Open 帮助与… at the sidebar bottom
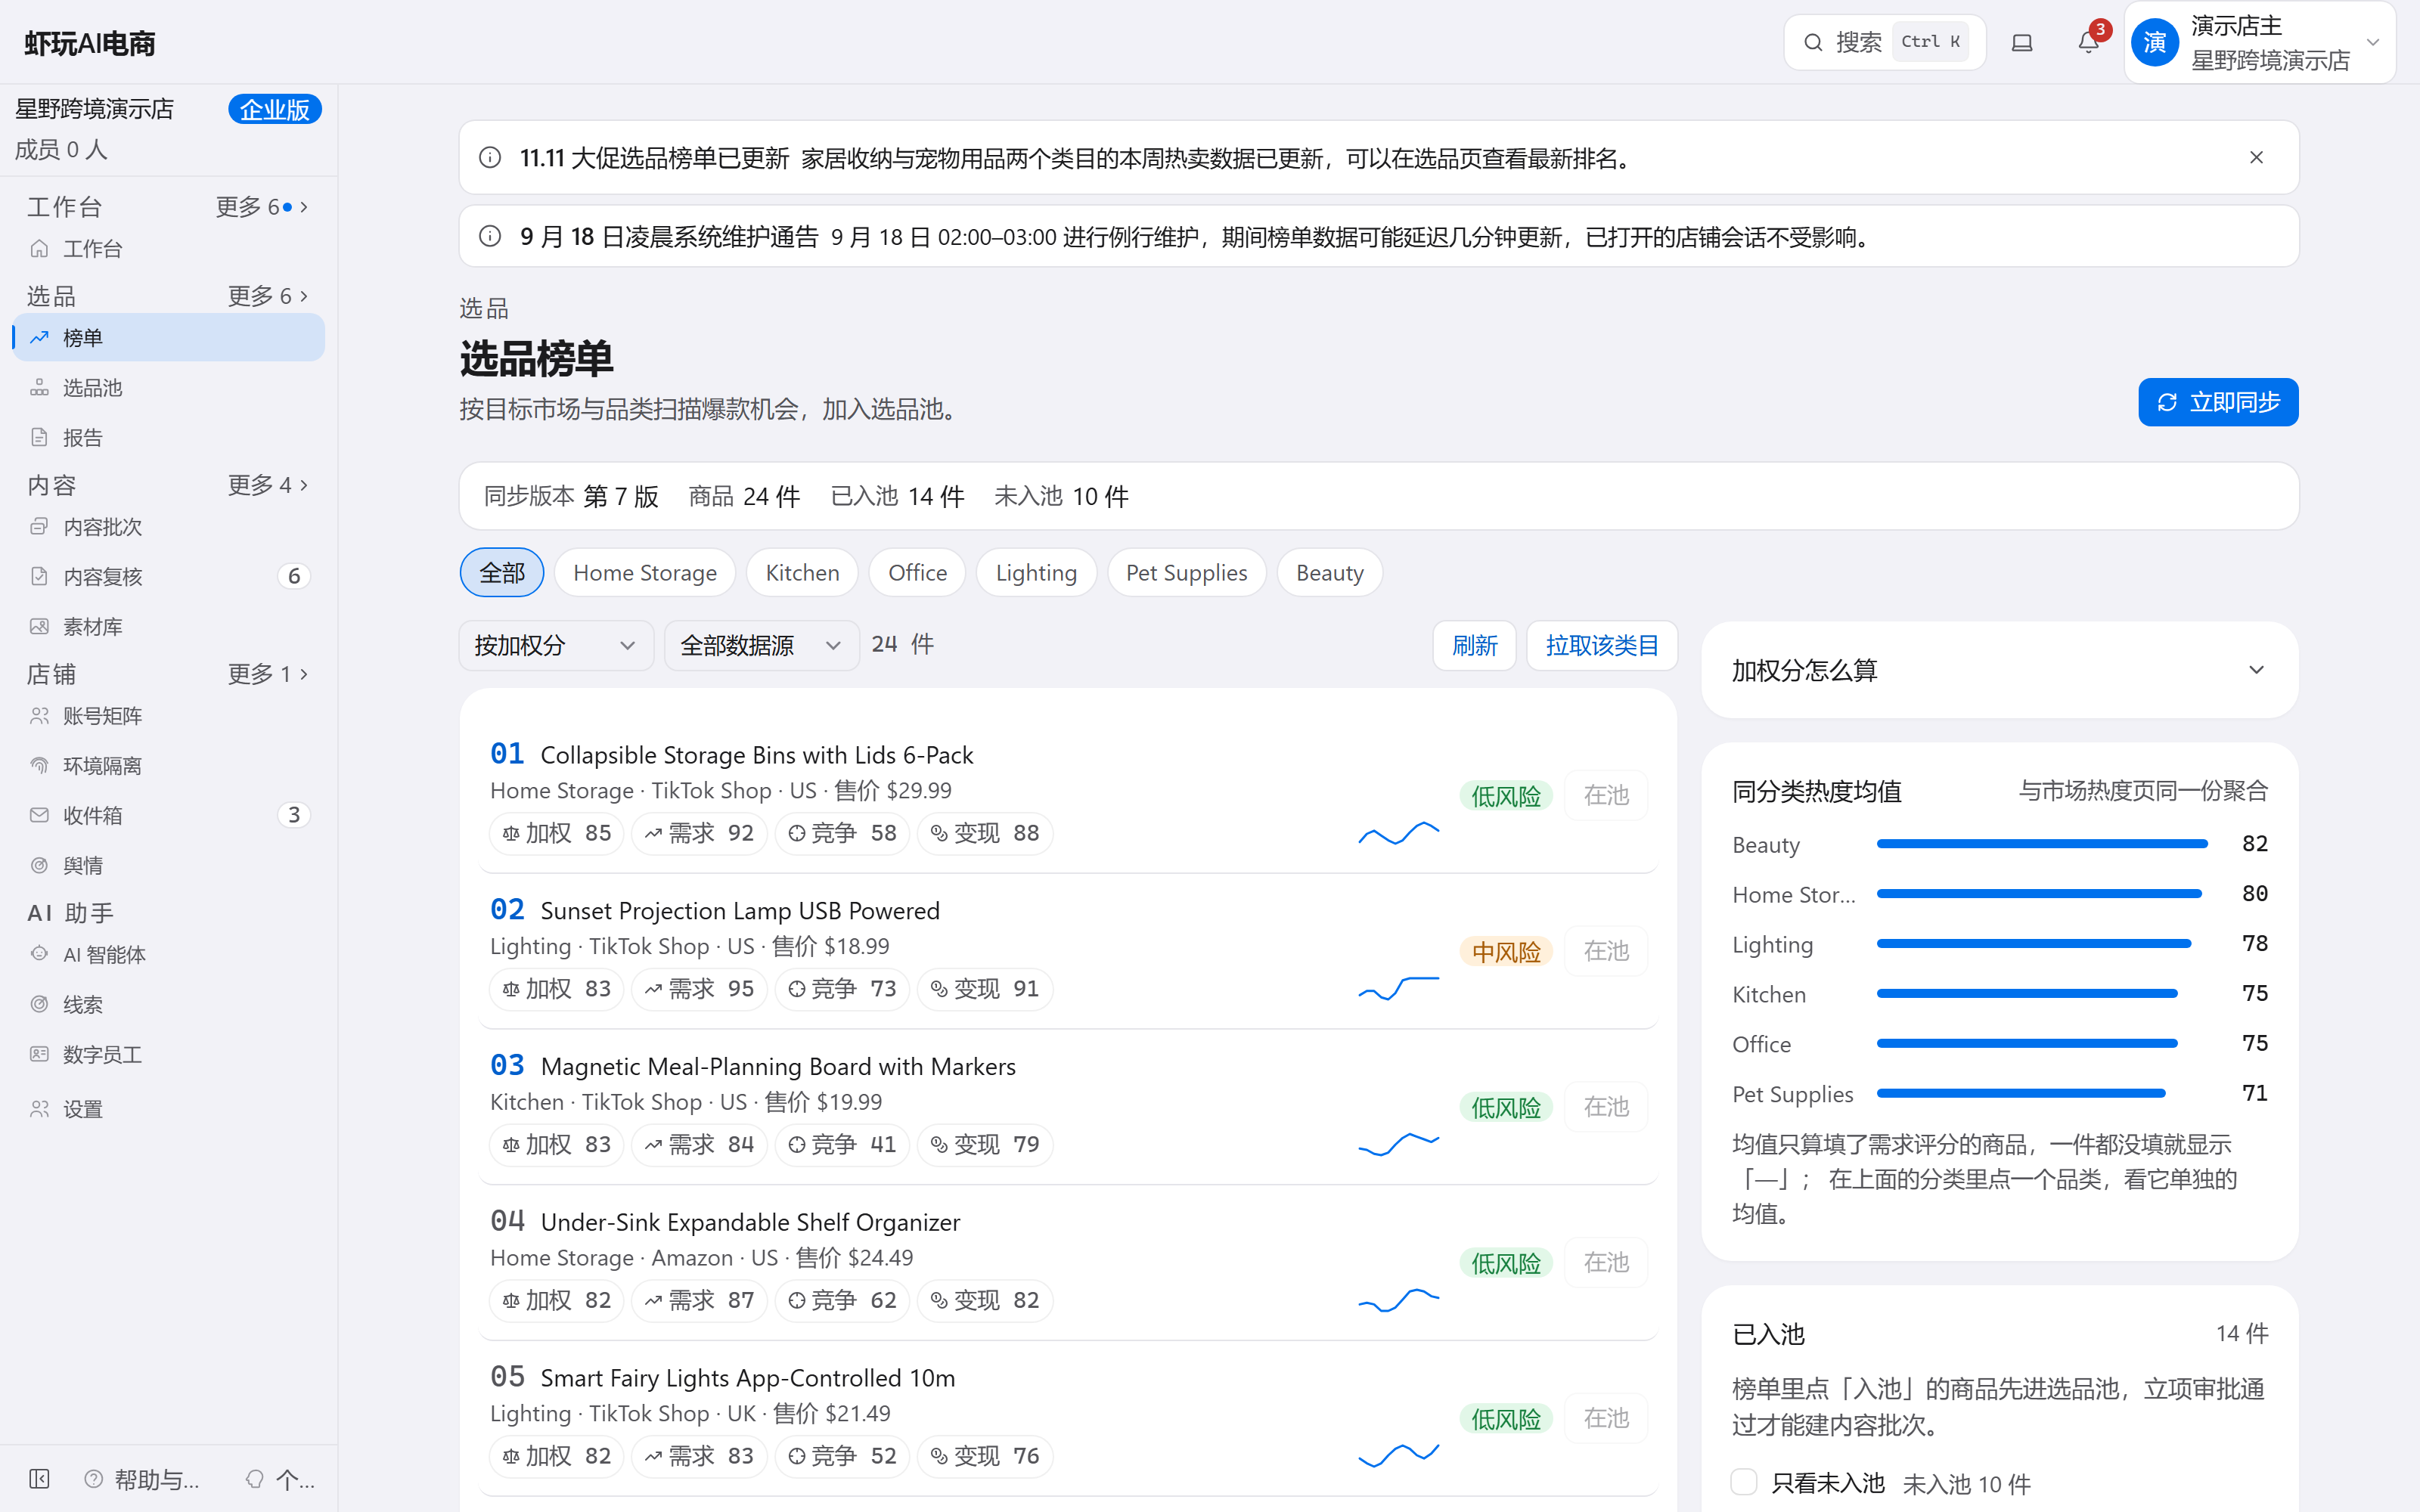Viewport: 2420px width, 1512px height. tap(142, 1479)
